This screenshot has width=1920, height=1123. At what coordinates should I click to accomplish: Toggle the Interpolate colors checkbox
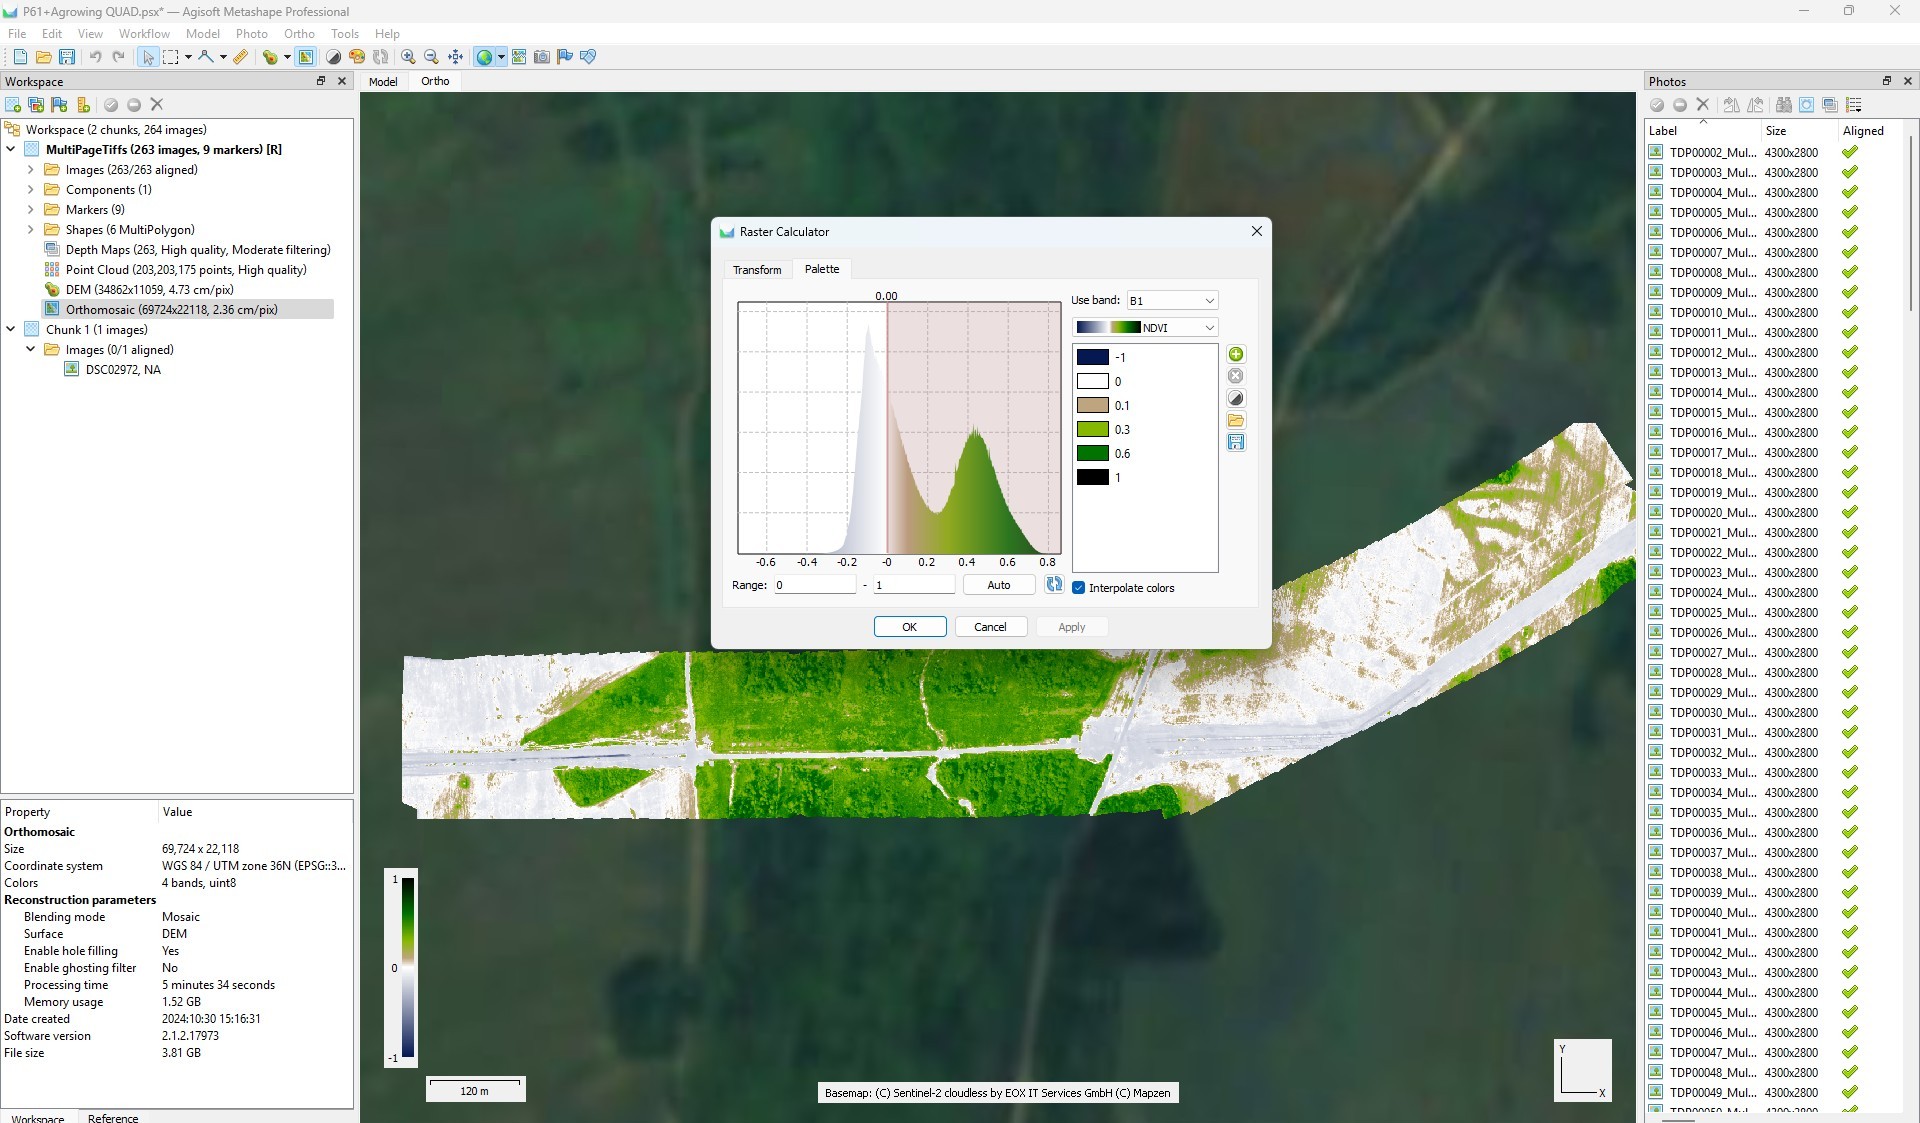(x=1078, y=588)
